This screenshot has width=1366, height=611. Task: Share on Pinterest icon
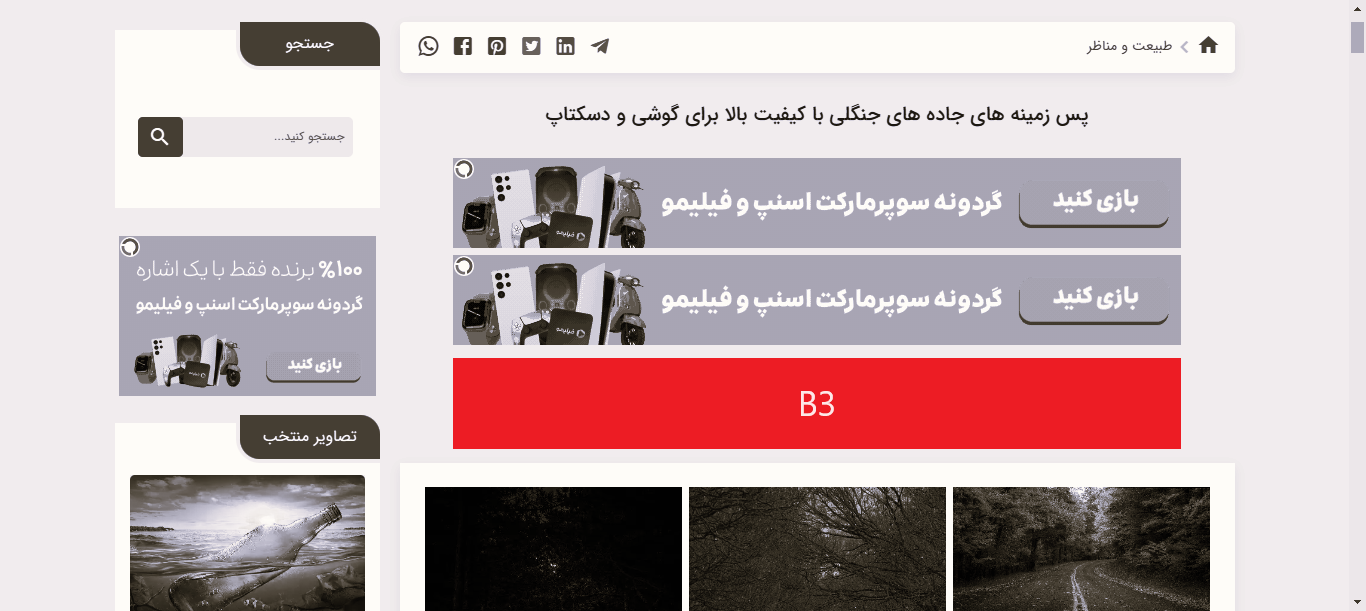coord(497,46)
